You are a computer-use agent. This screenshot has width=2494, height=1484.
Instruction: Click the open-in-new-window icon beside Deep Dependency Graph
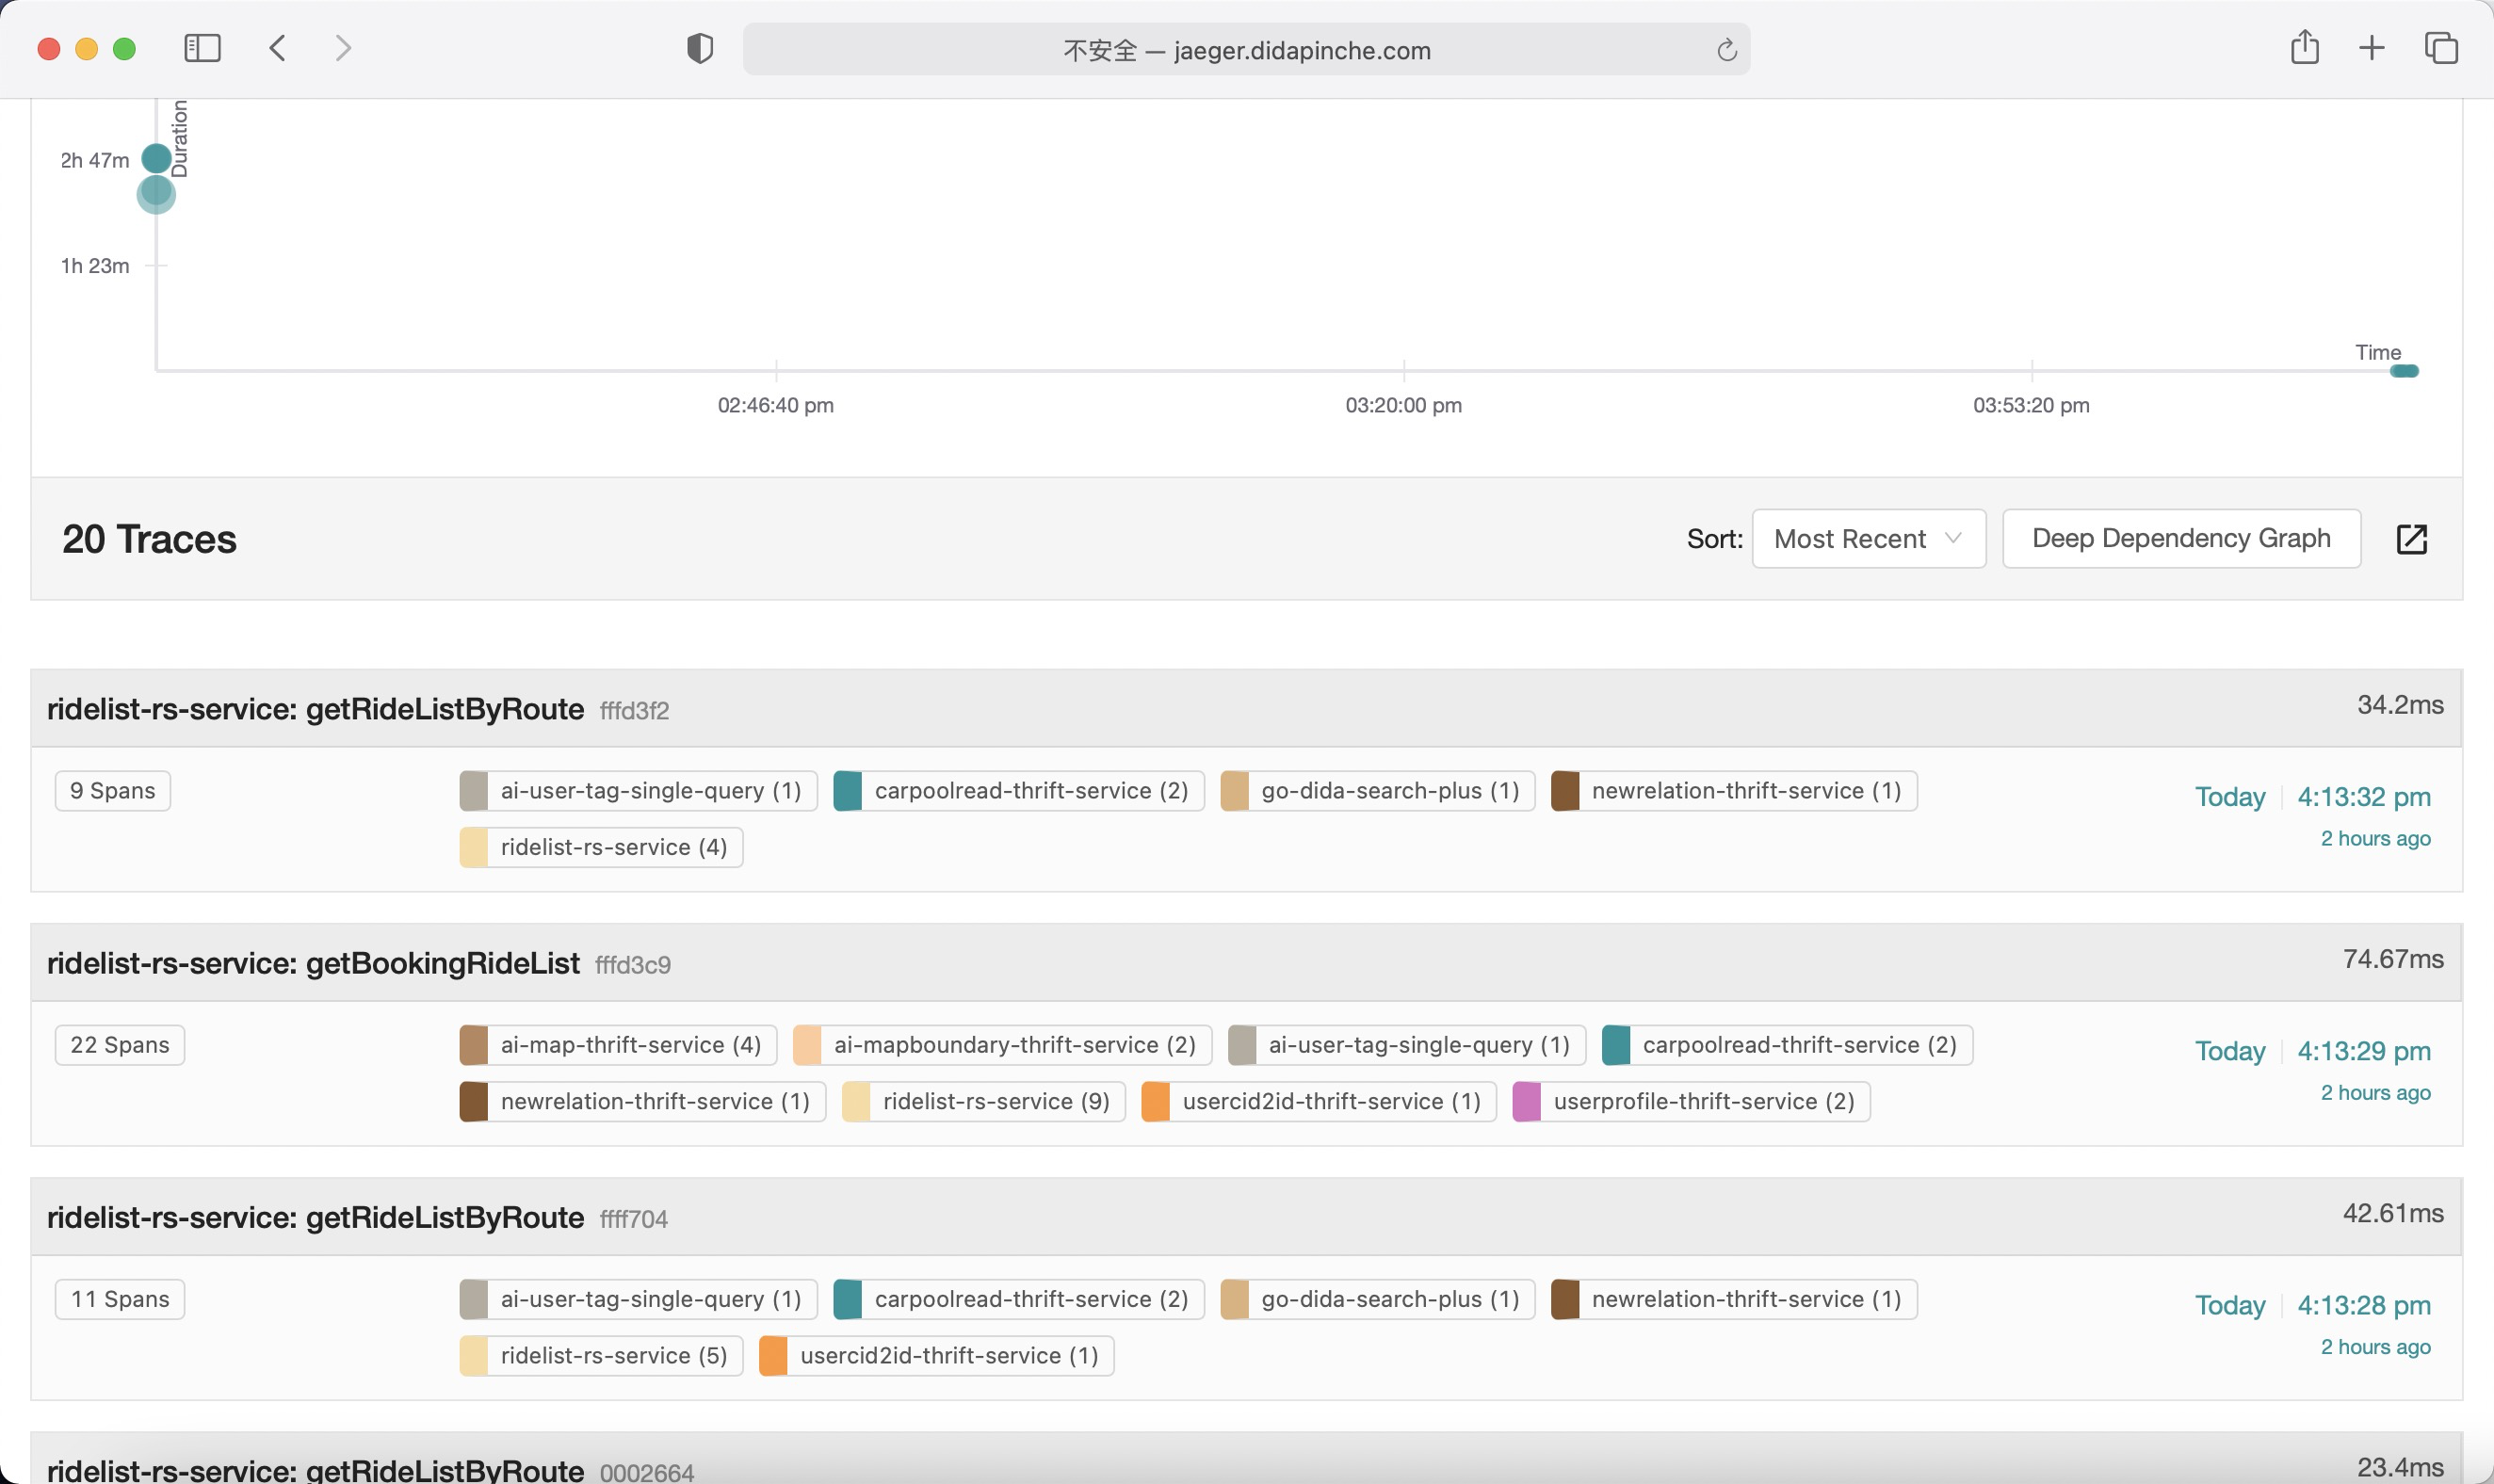coord(2412,539)
